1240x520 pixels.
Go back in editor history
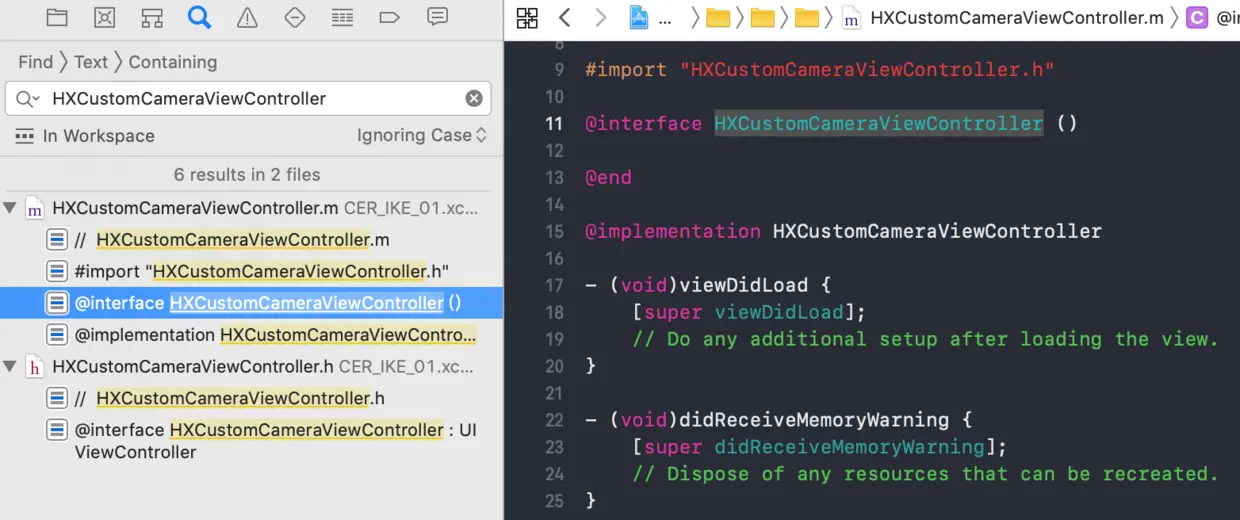(564, 17)
